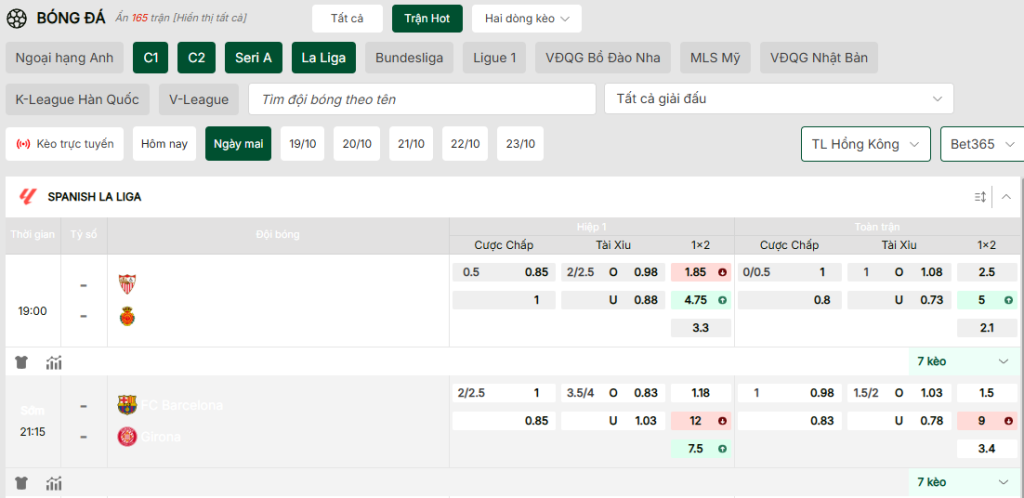Enable the Bundesliga league filter

coord(409,58)
